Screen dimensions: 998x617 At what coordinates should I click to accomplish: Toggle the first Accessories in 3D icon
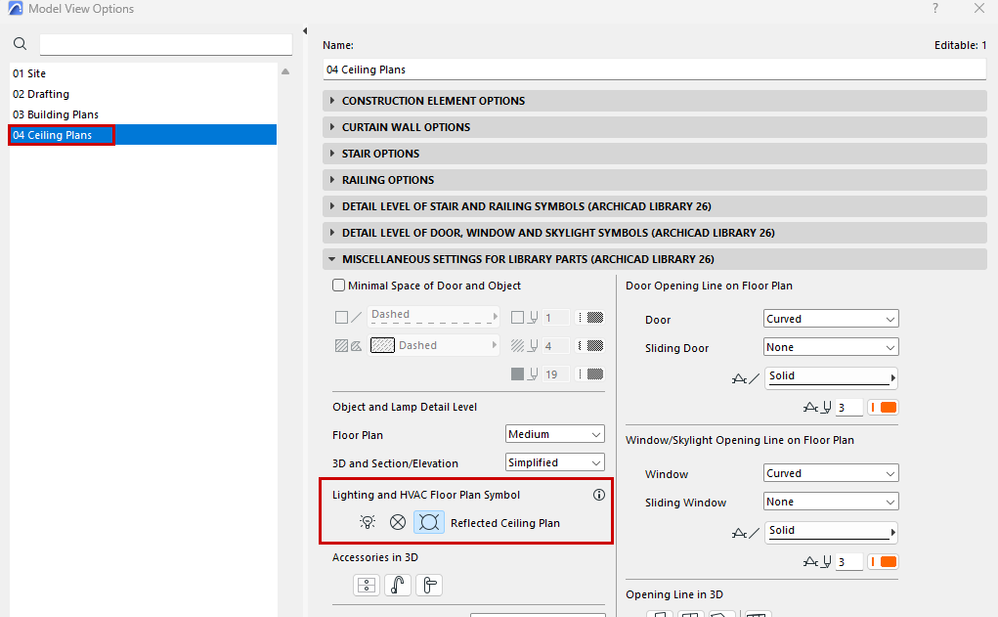[x=367, y=585]
